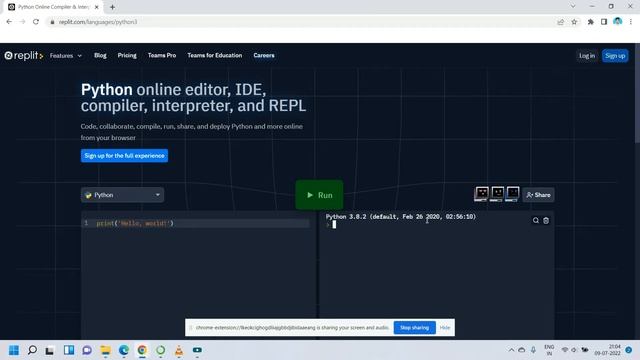Open the Chrome tab search chevron
This screenshot has height=360, width=640.
pos(573,7)
